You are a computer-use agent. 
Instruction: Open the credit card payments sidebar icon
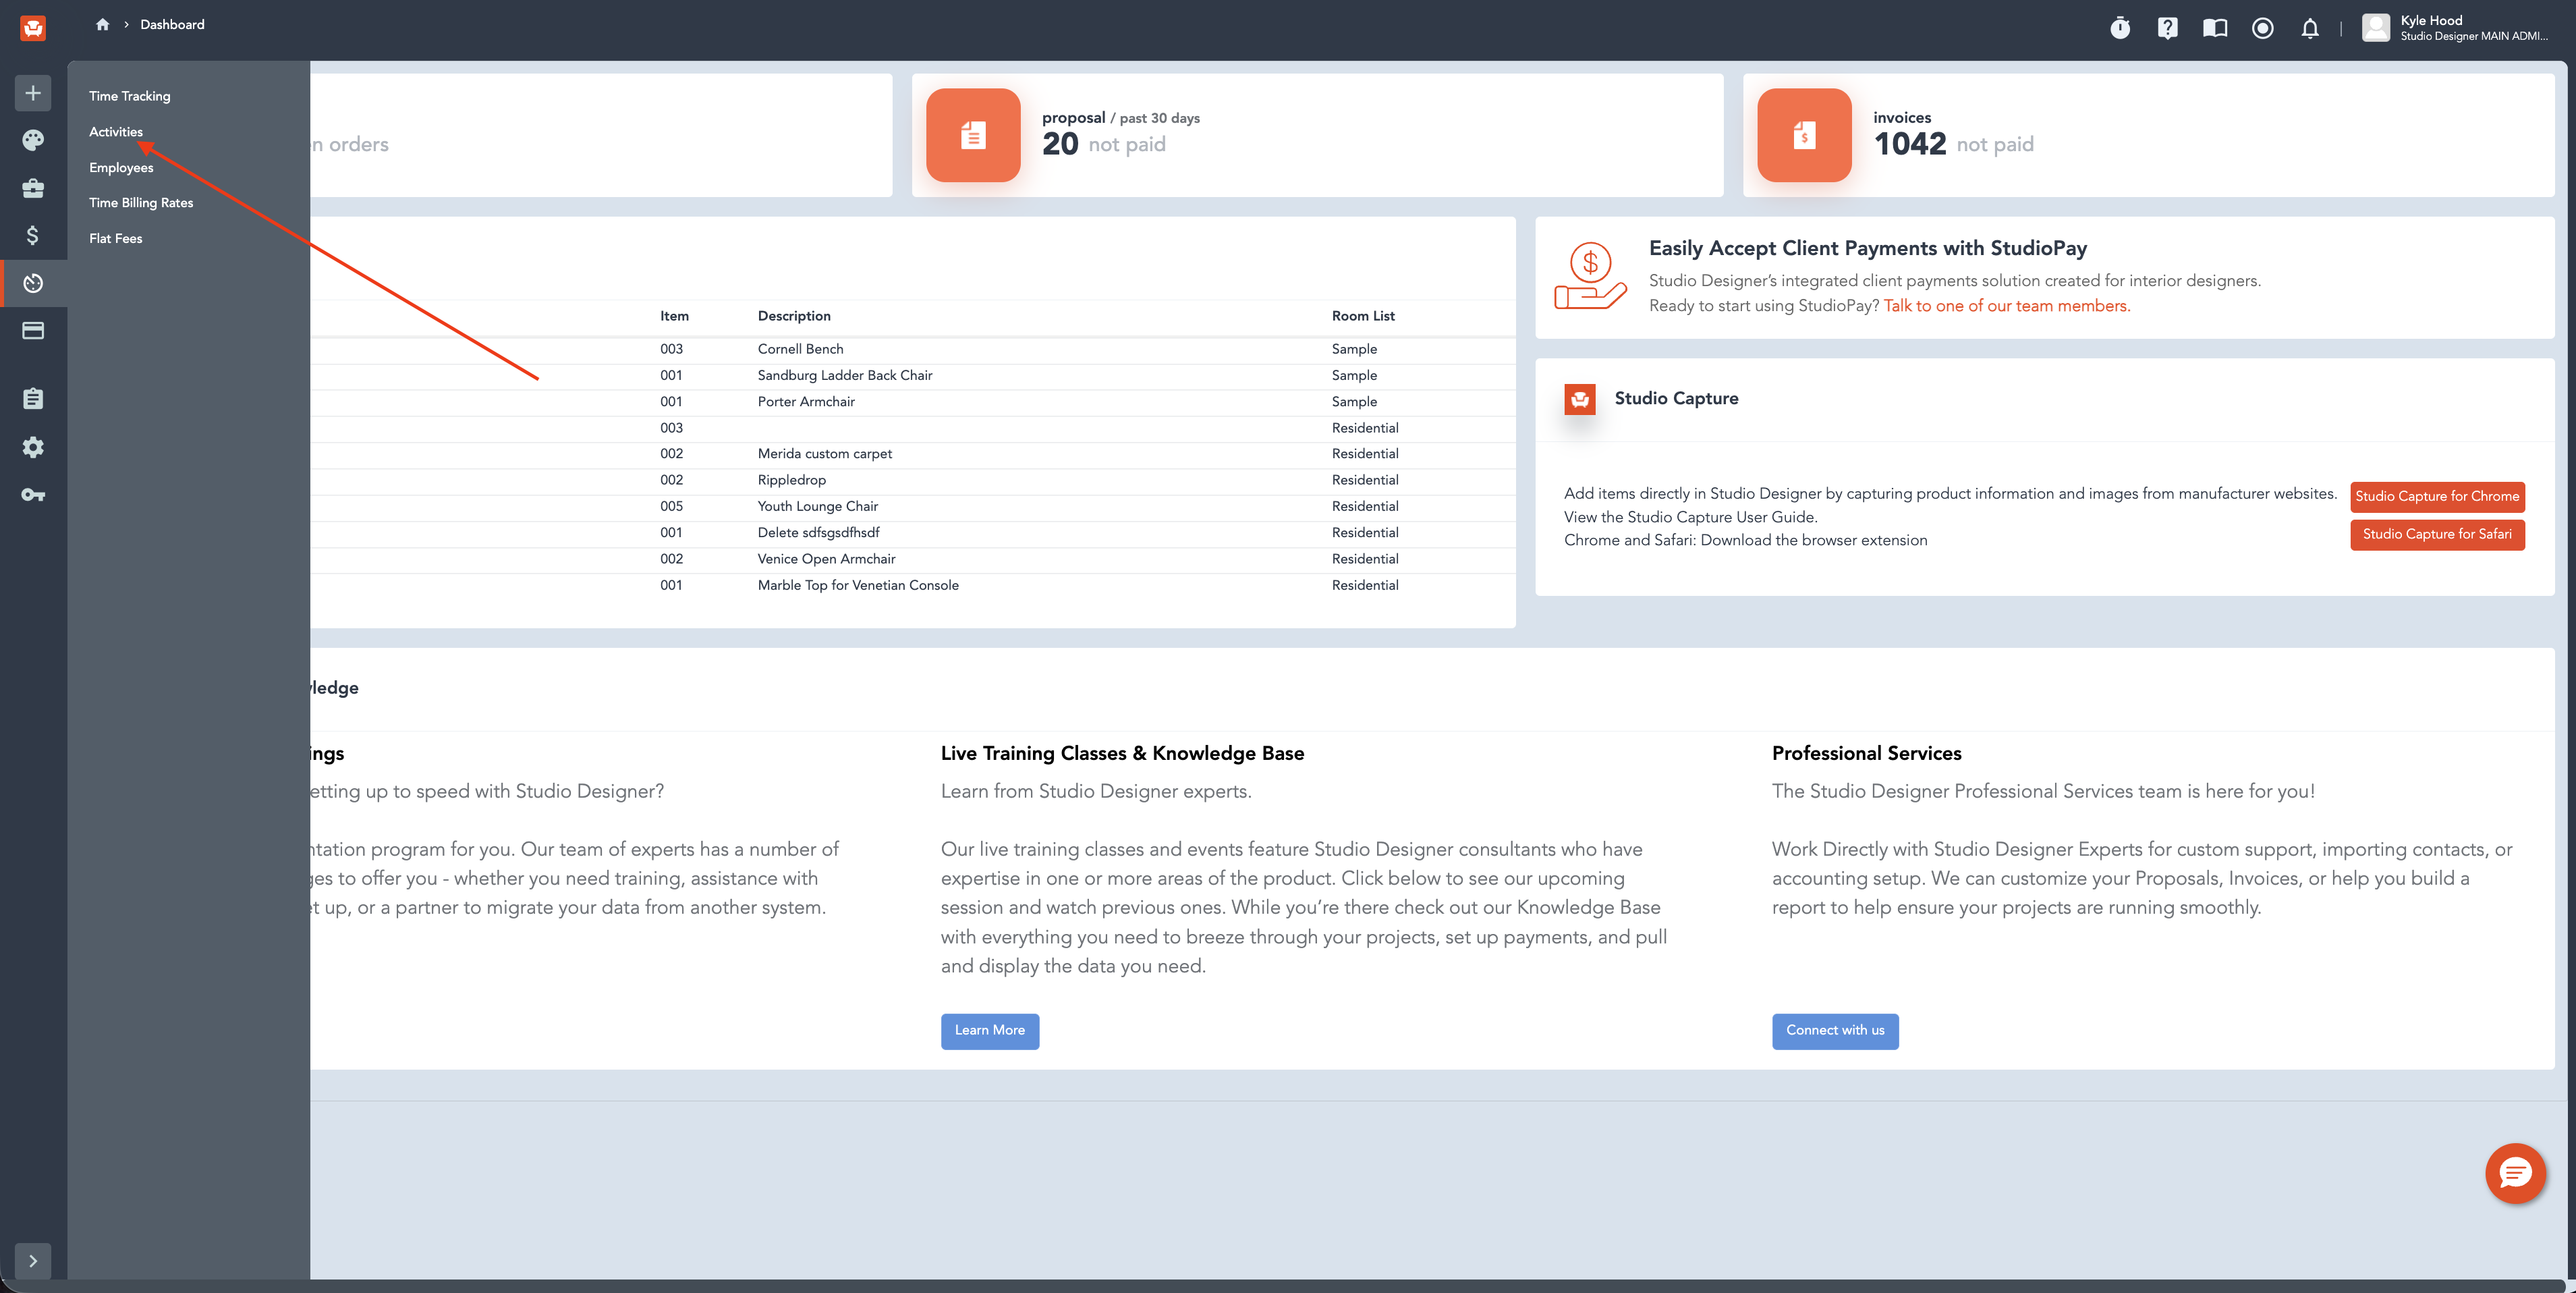(33, 330)
